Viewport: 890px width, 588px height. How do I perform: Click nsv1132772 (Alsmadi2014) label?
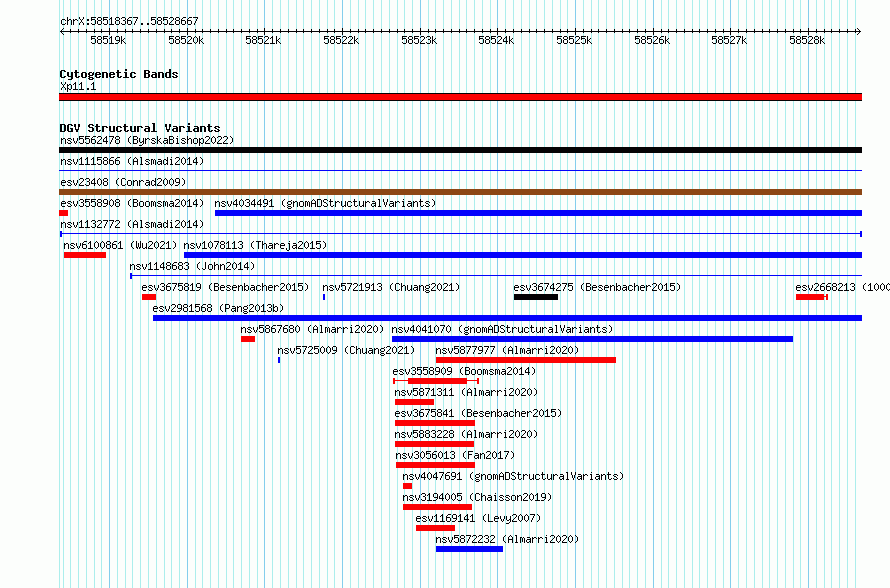click(x=132, y=224)
